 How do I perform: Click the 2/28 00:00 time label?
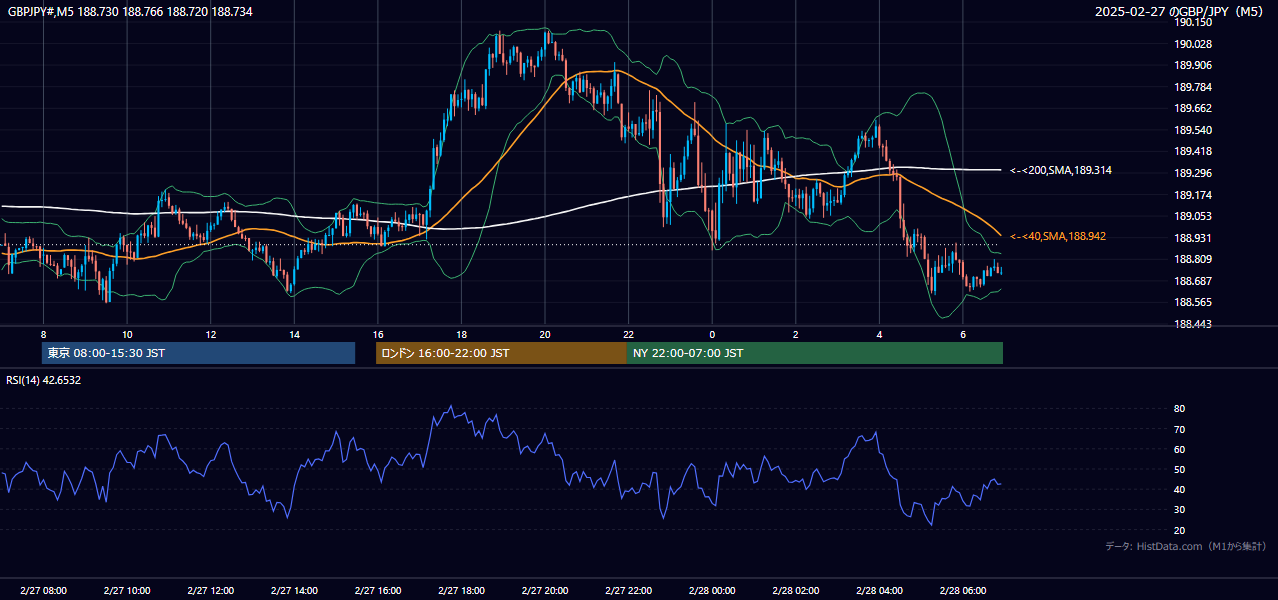click(x=712, y=591)
